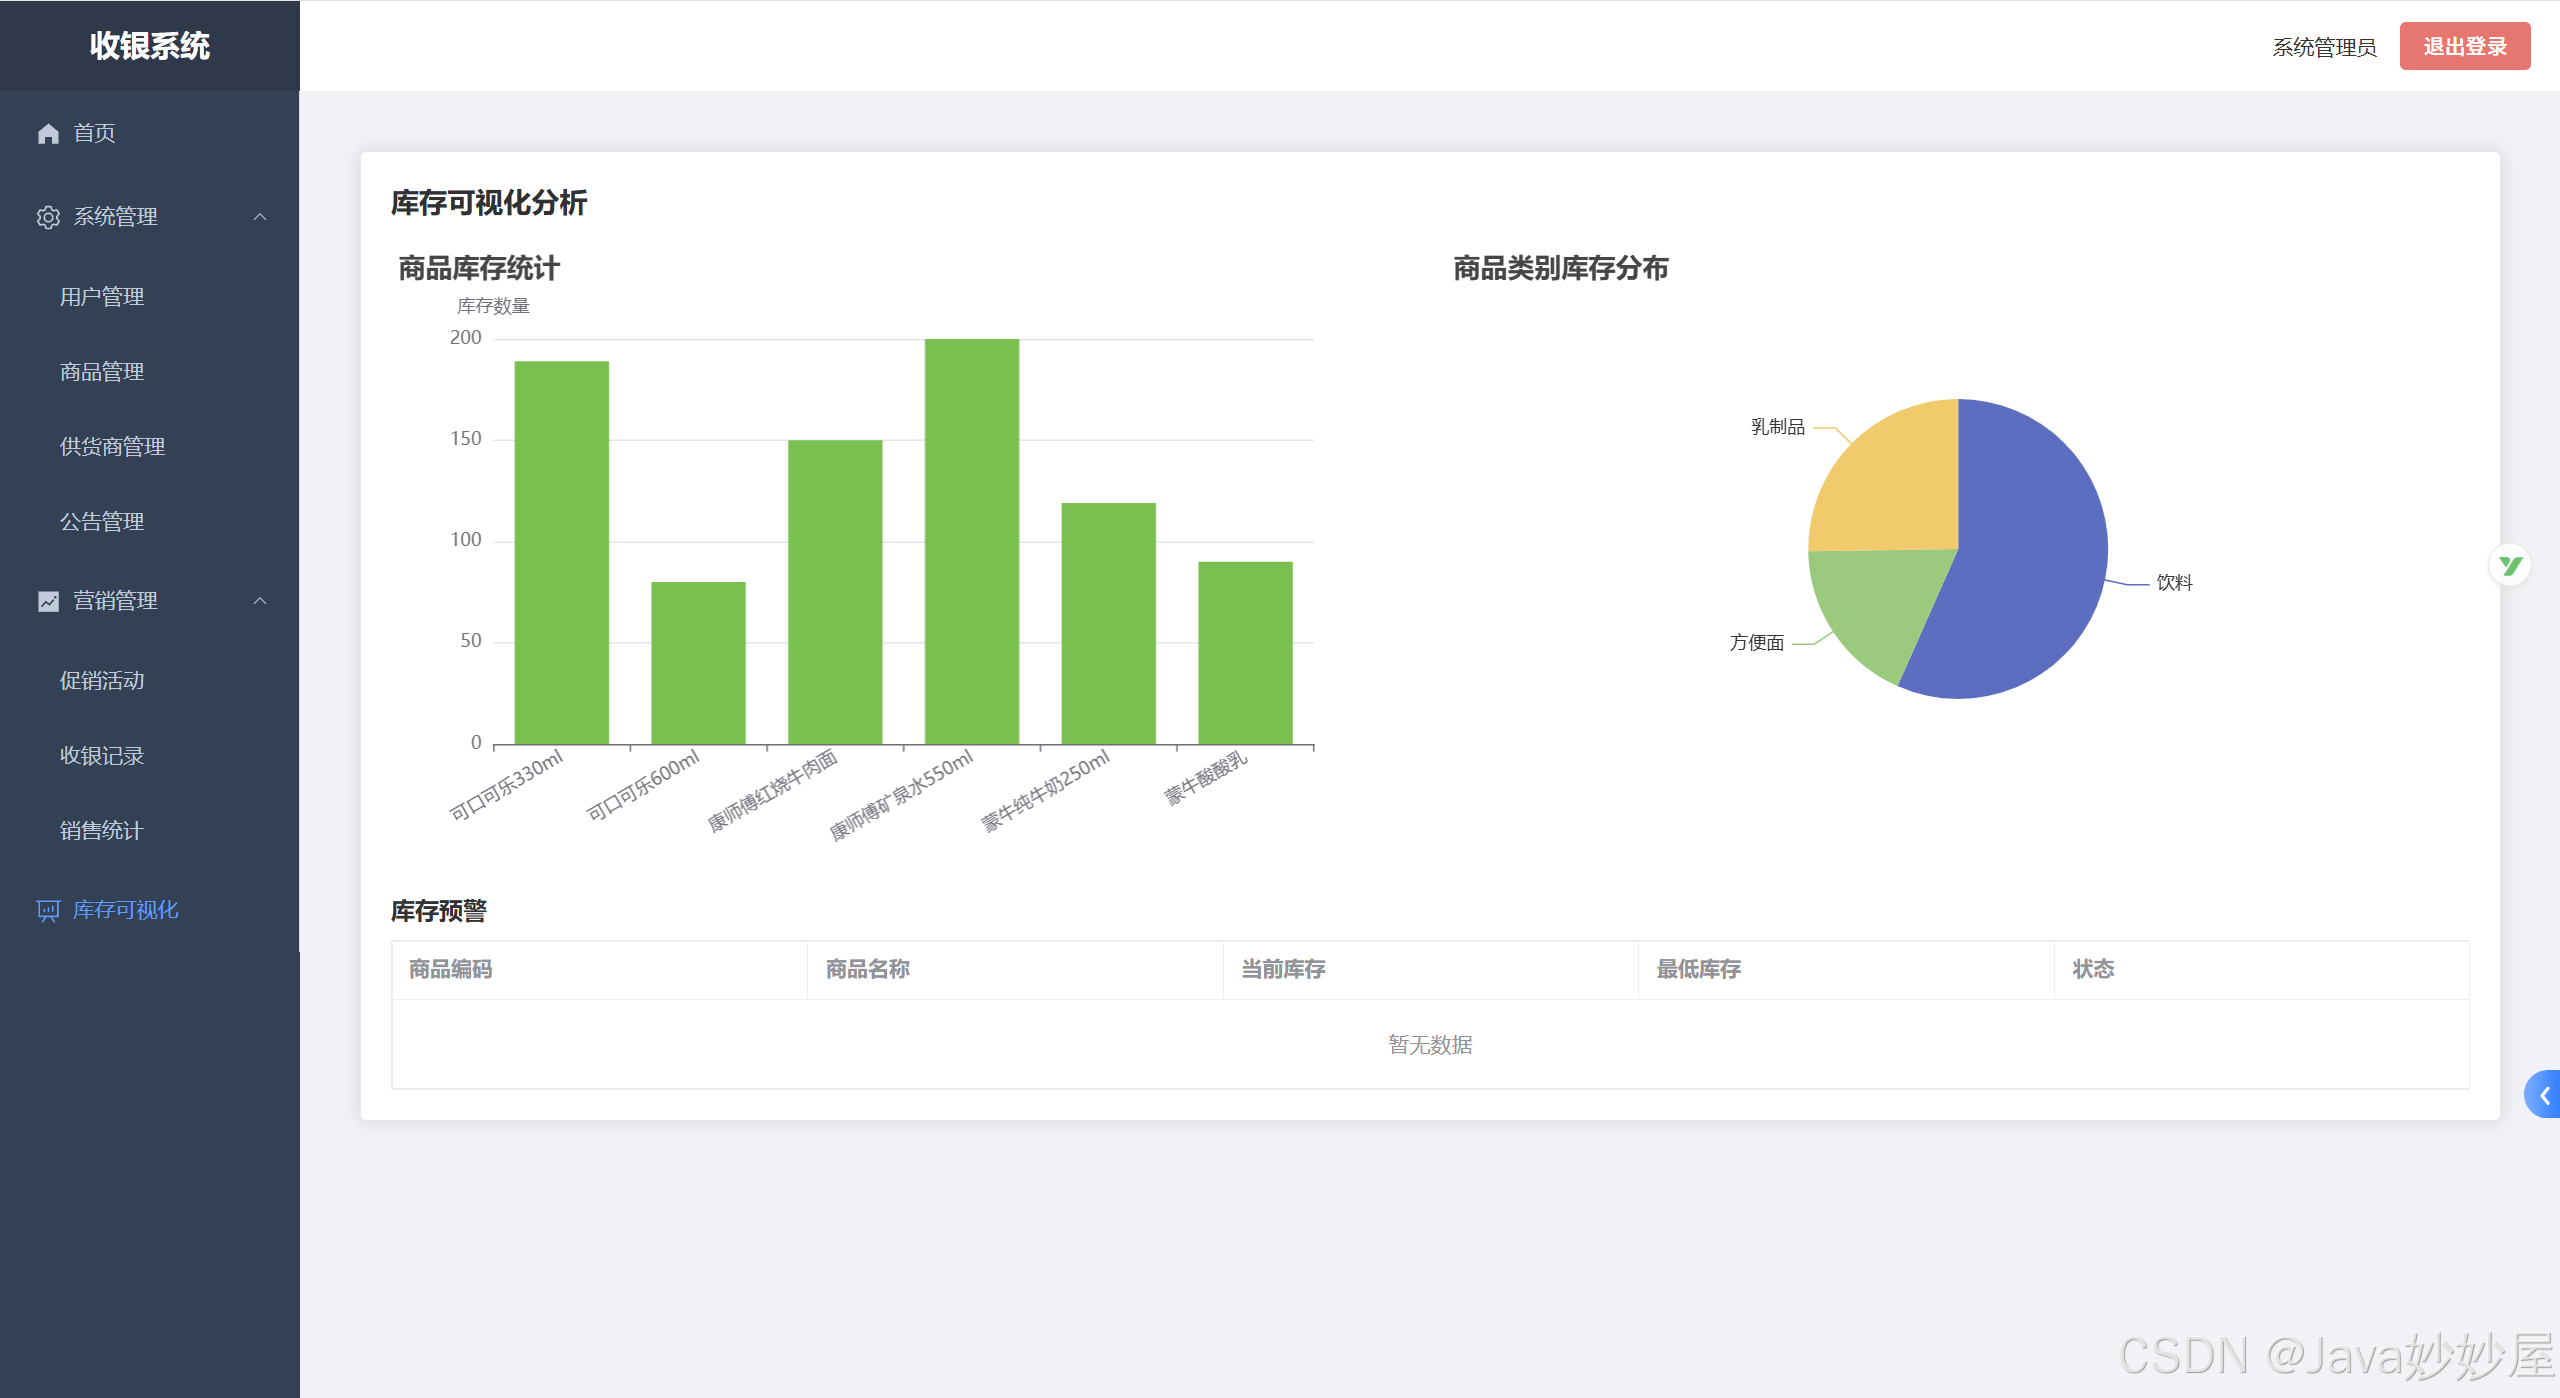
Task: Collapse the 营销管理 submenu chevron
Action: (260, 601)
